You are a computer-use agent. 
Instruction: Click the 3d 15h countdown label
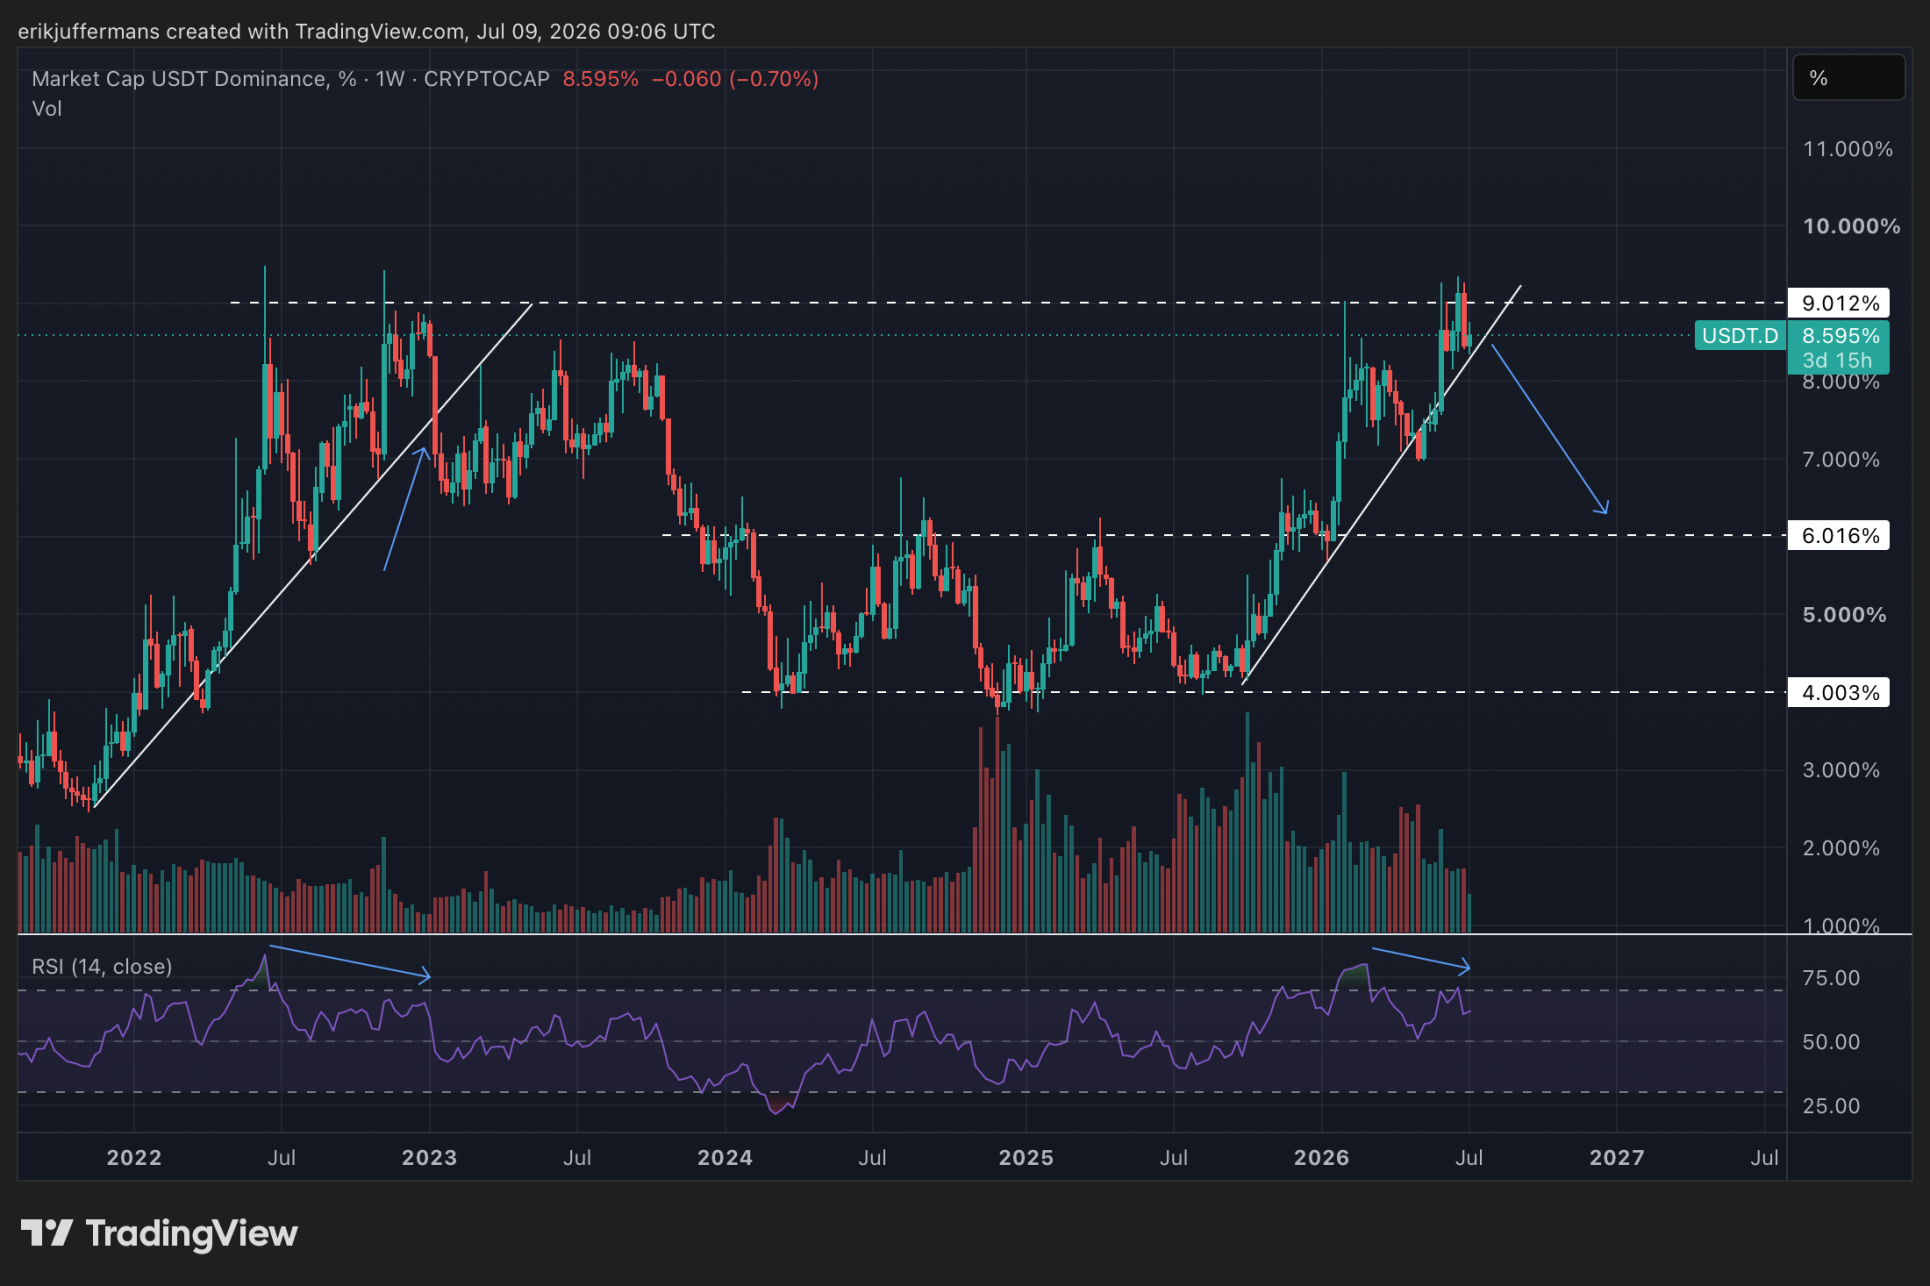pyautogui.click(x=1837, y=361)
